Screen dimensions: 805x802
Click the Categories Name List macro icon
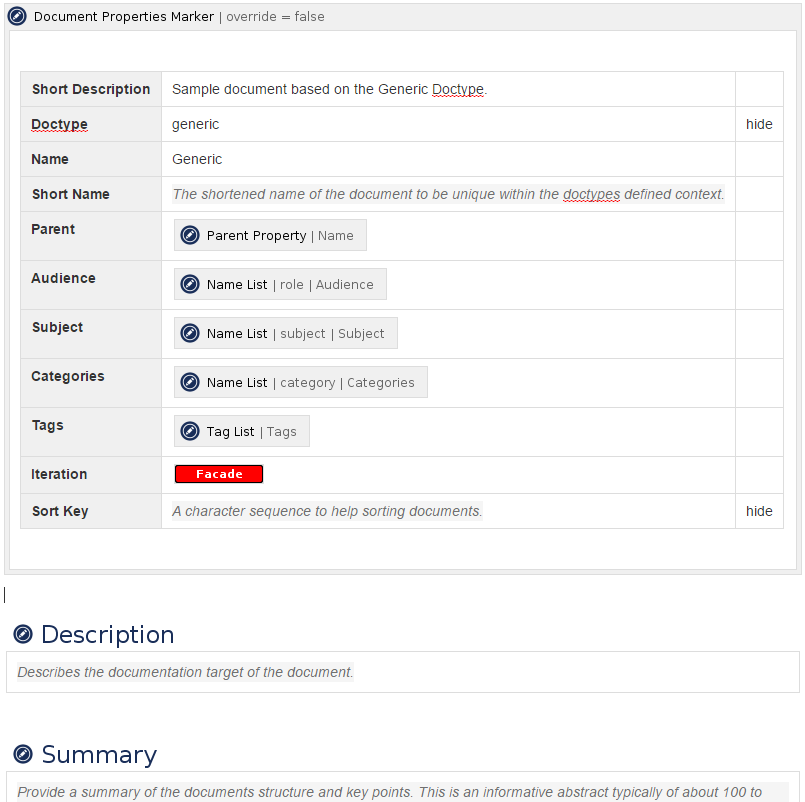[x=190, y=383]
